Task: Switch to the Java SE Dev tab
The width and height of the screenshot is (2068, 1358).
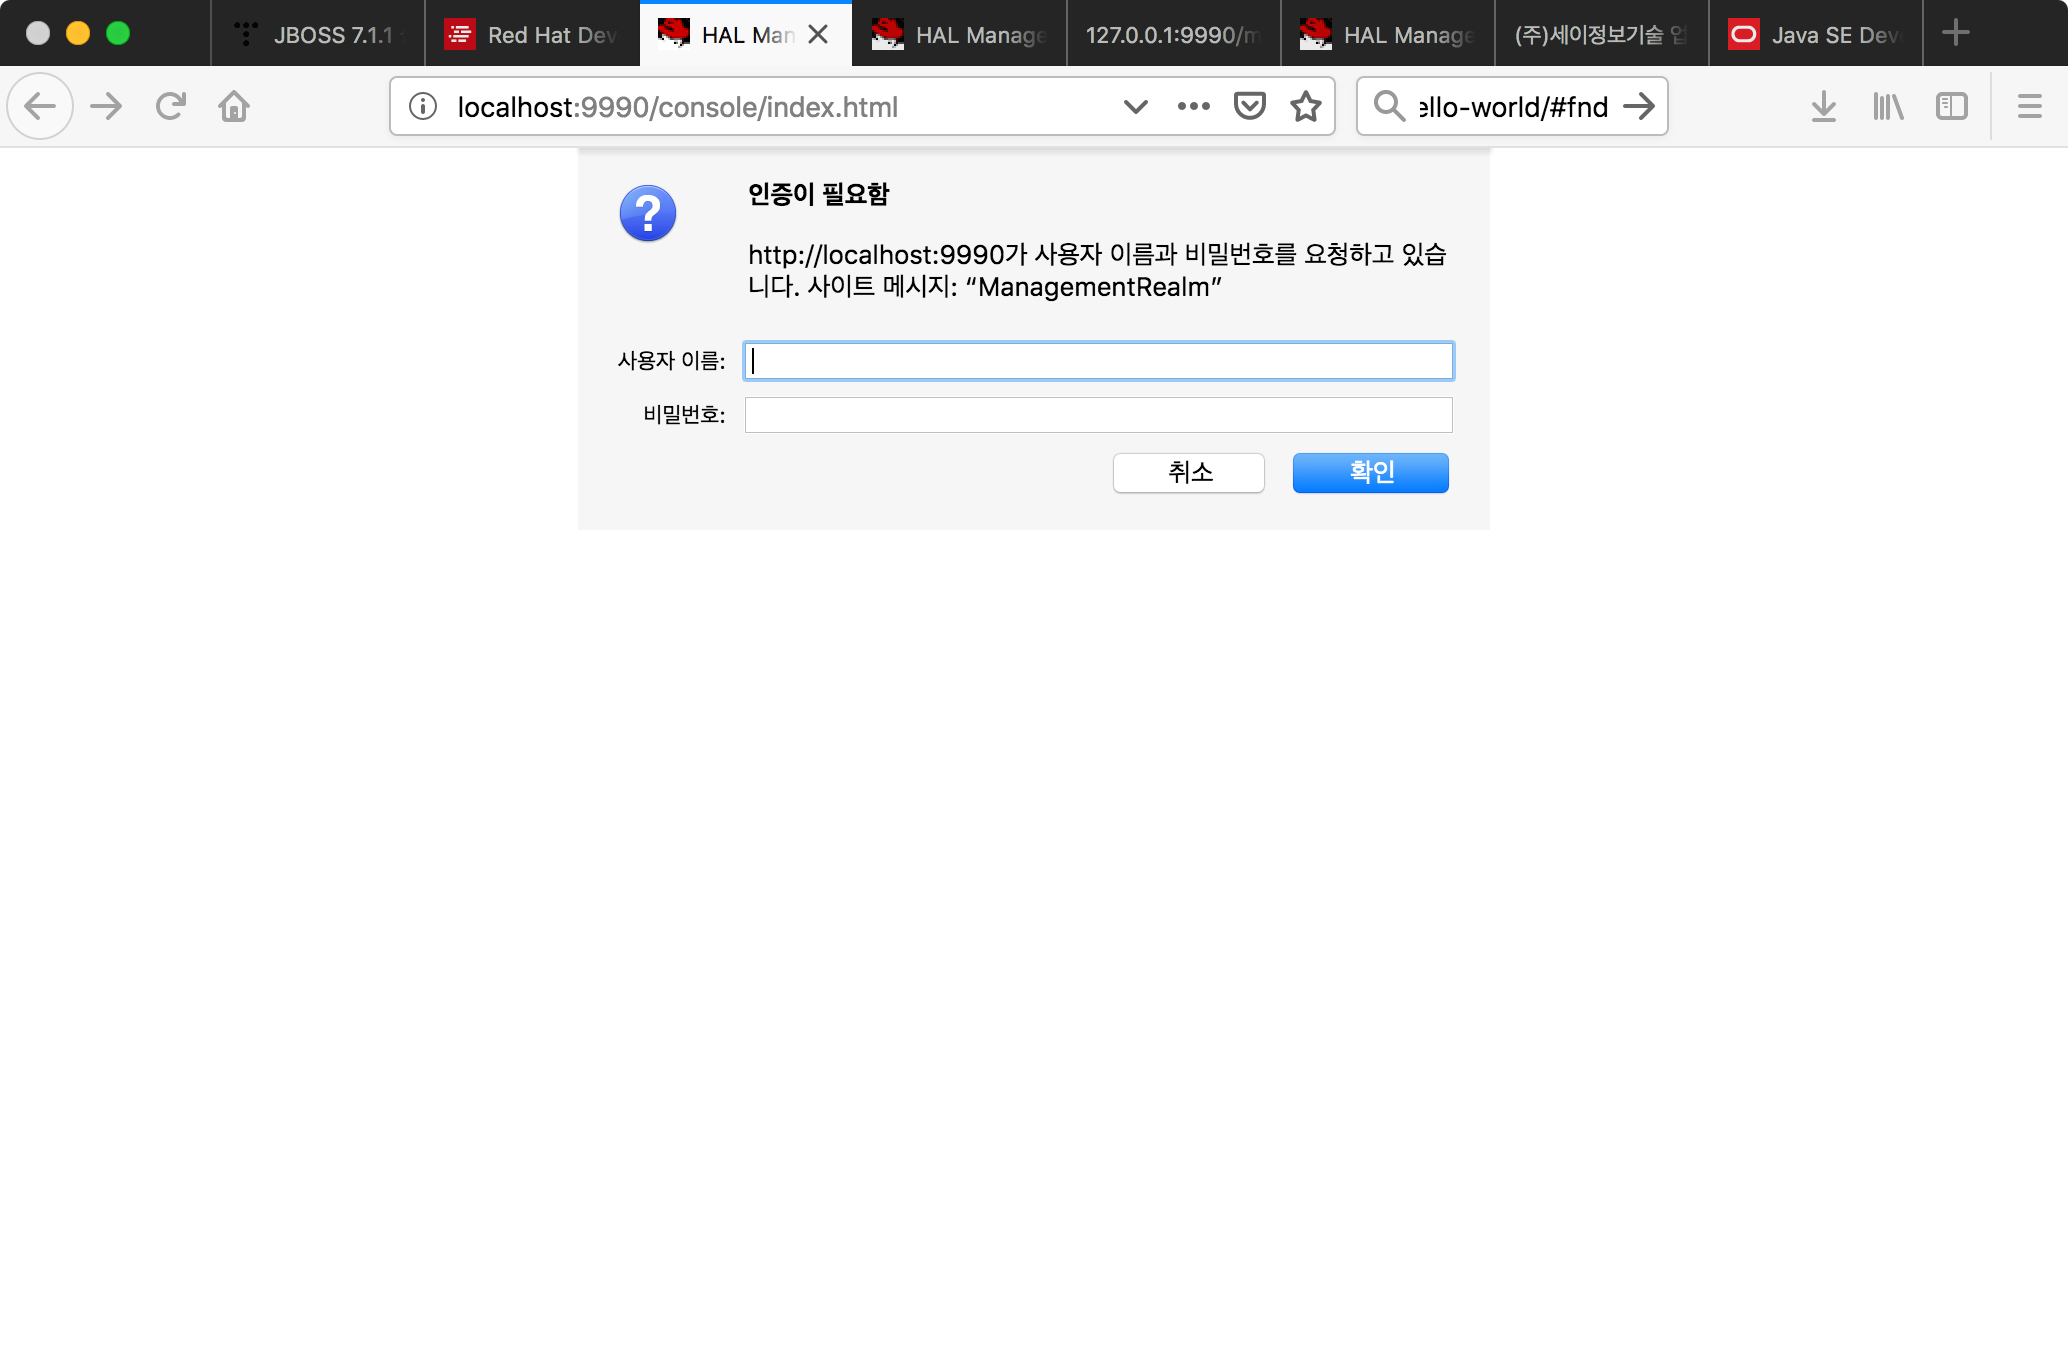Action: pyautogui.click(x=1816, y=34)
